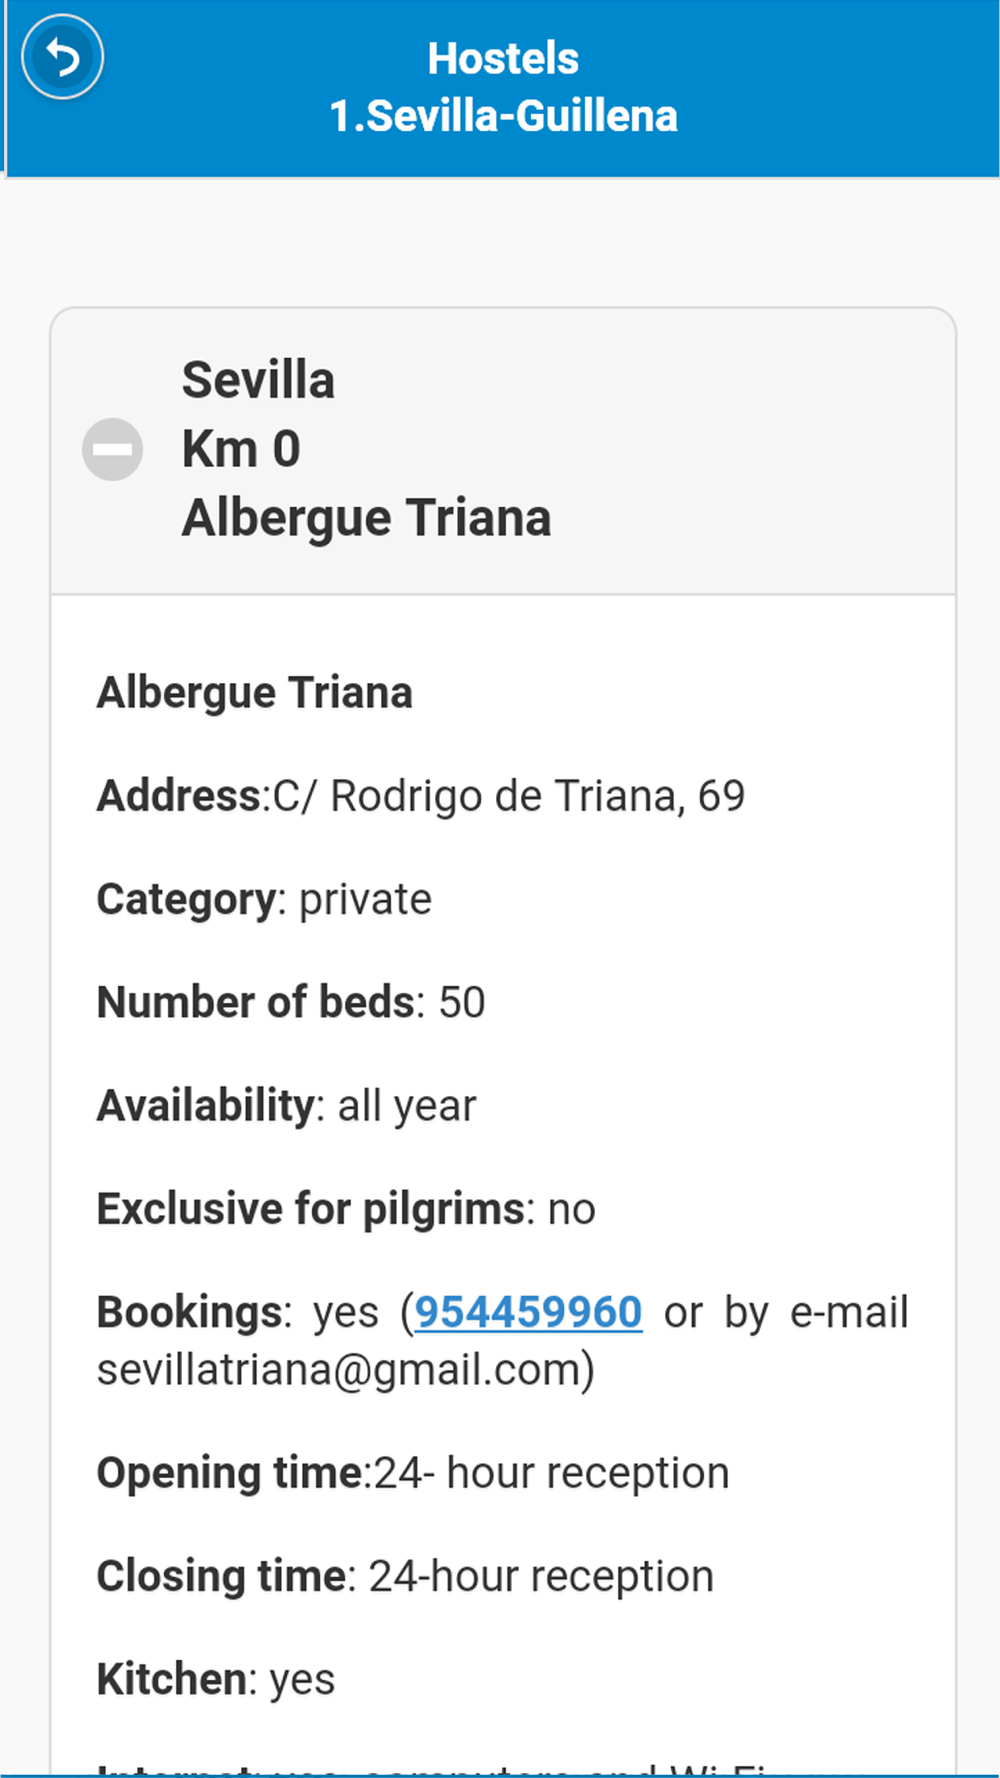Collapse the Albergue Triana section via minus icon

click(112, 449)
